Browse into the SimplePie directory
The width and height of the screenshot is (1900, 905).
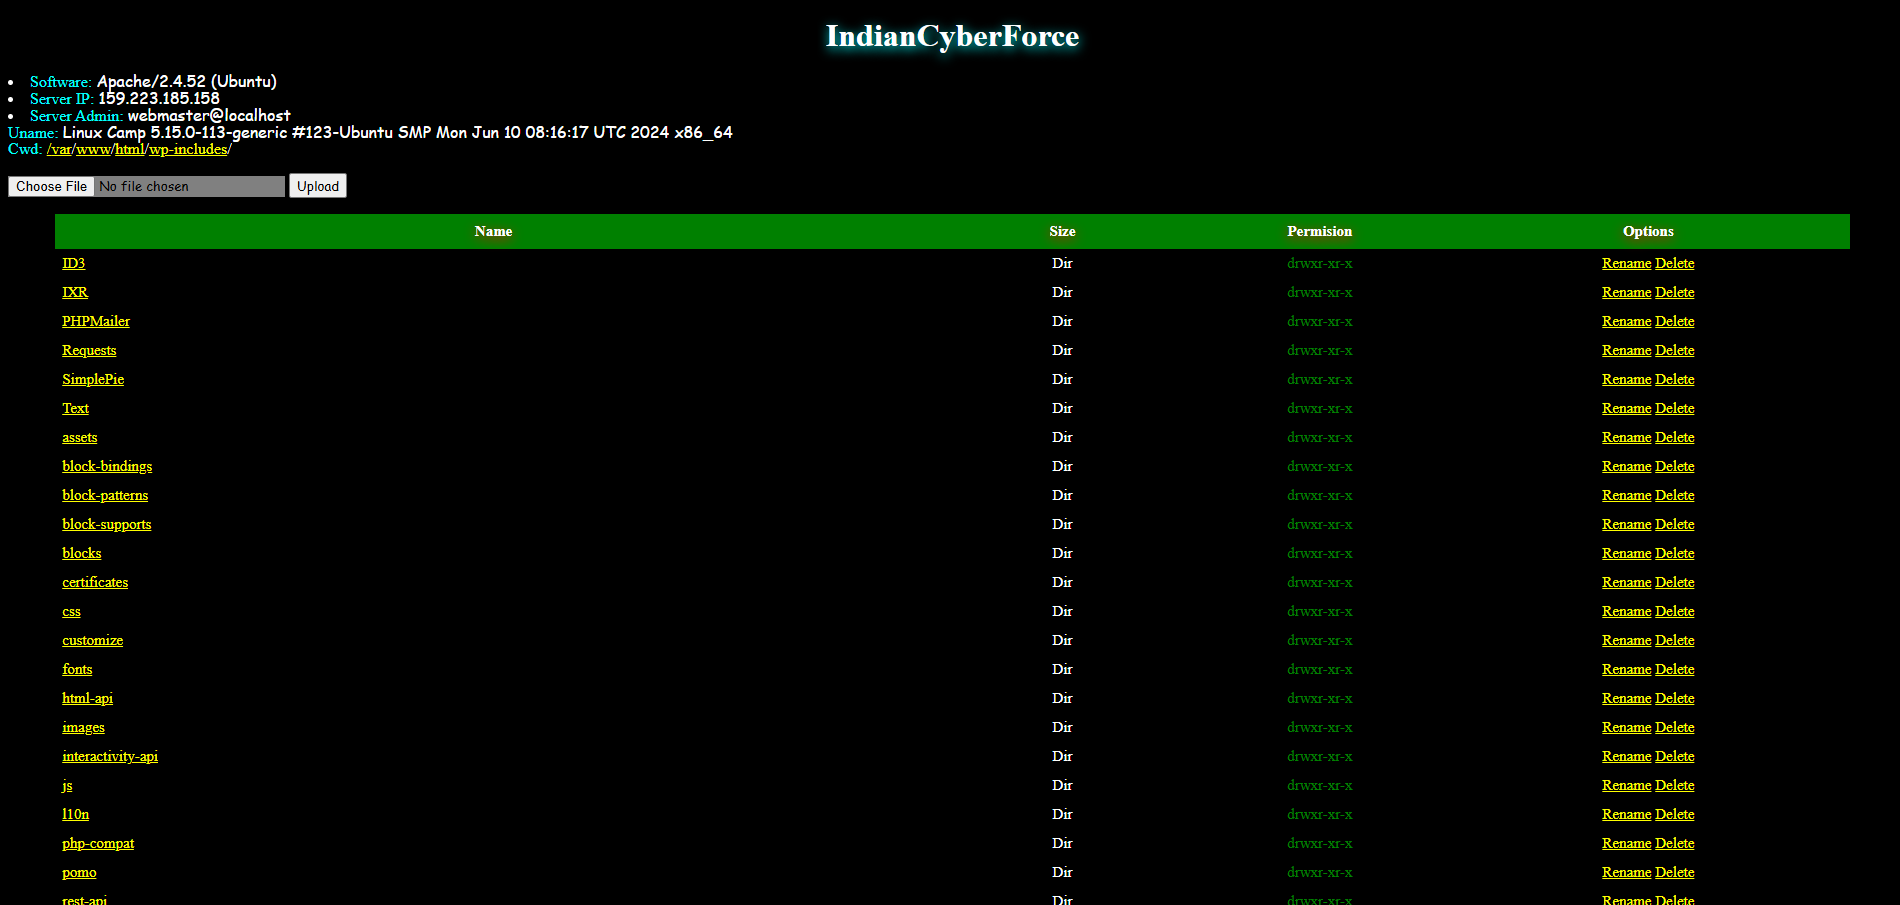93,379
